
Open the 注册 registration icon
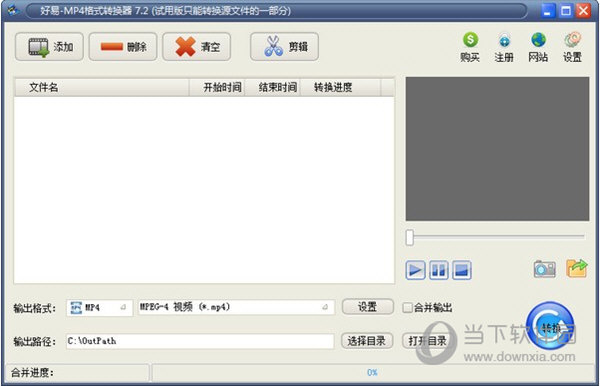[504, 47]
